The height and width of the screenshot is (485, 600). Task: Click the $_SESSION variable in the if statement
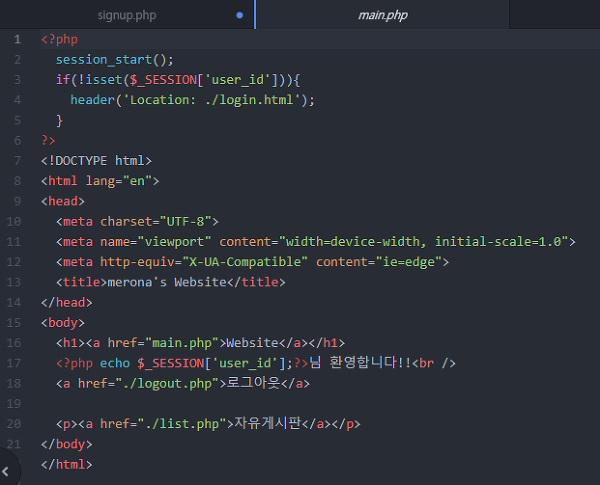point(163,80)
